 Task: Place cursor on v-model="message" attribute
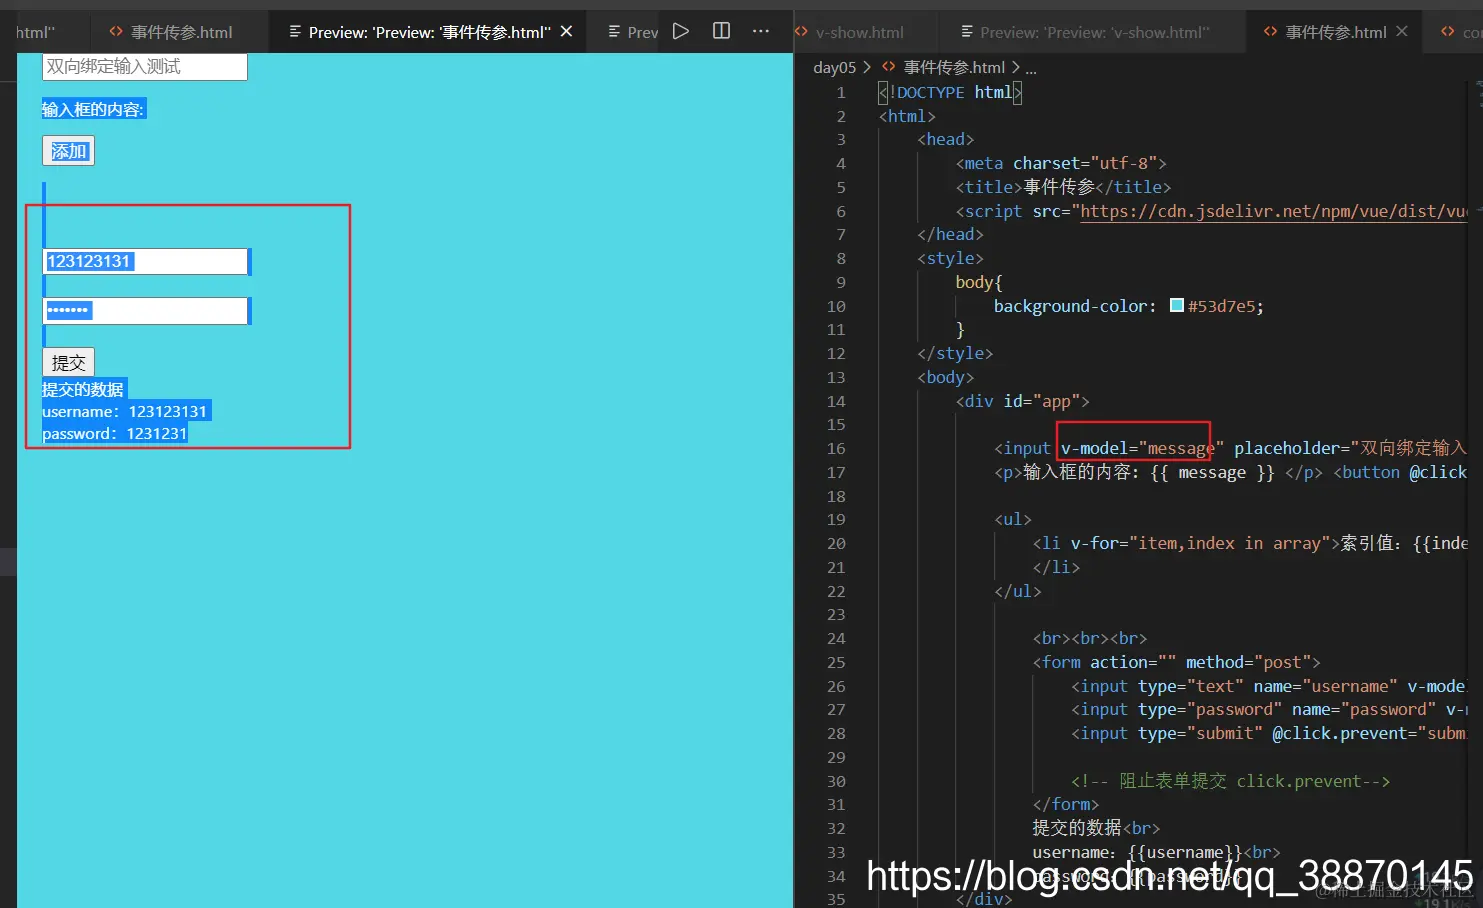(1142, 448)
